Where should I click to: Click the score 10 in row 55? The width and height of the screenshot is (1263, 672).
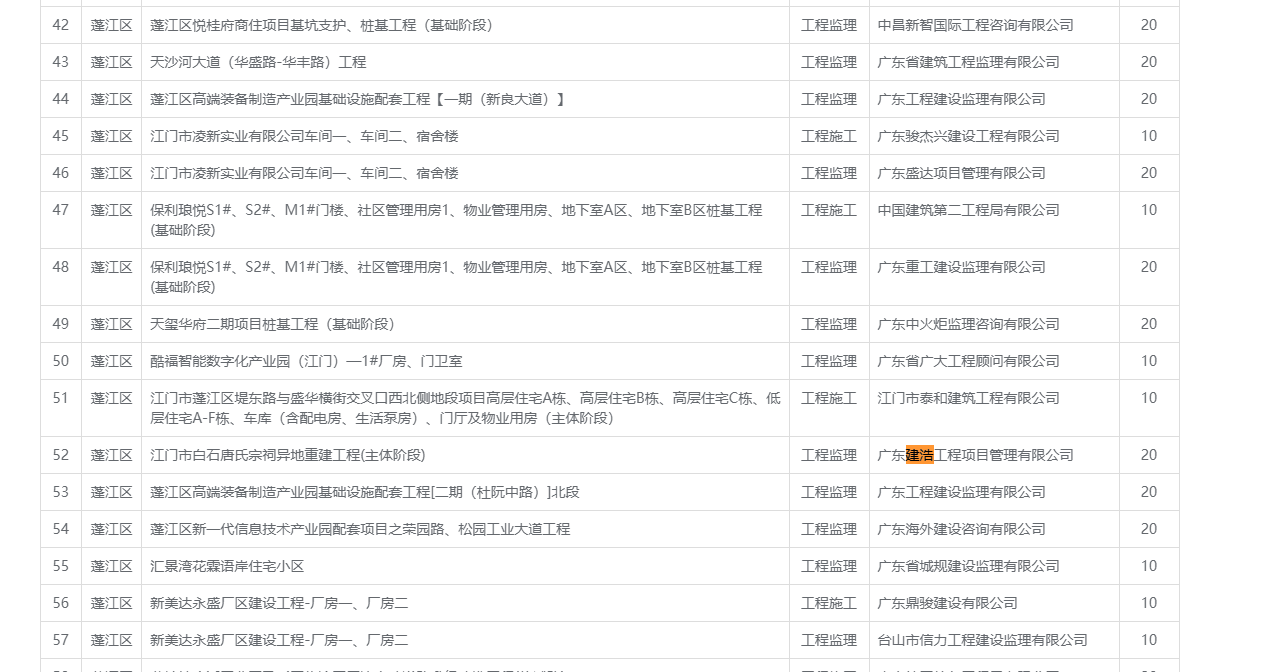click(x=1149, y=566)
